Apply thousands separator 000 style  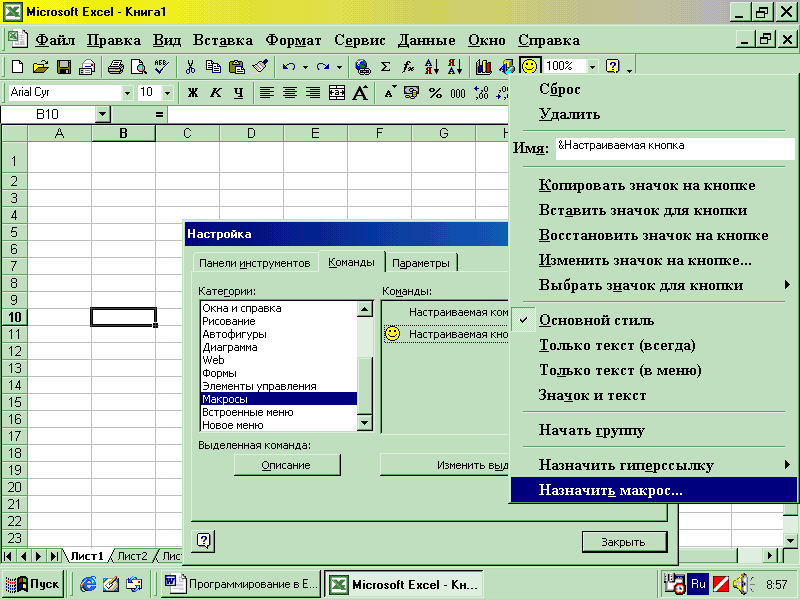point(458,93)
